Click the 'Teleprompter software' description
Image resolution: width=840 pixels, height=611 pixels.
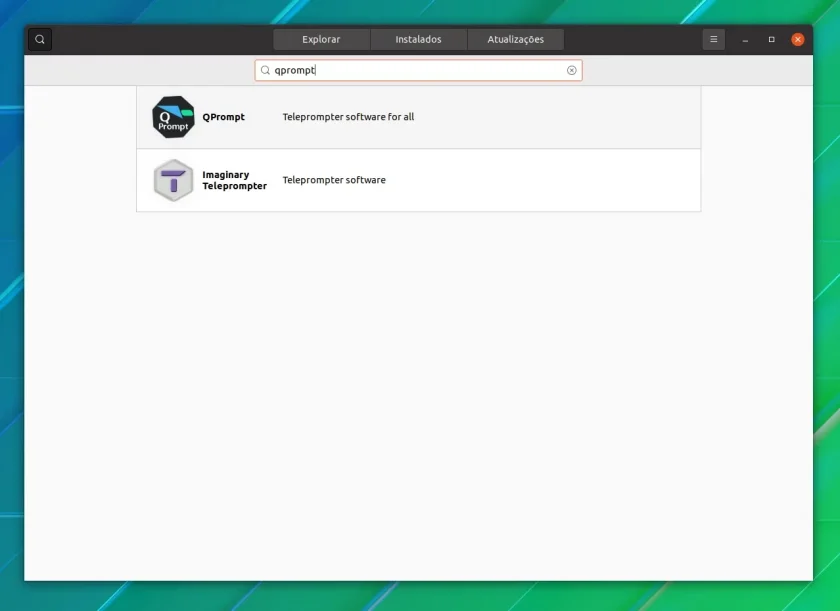(334, 180)
